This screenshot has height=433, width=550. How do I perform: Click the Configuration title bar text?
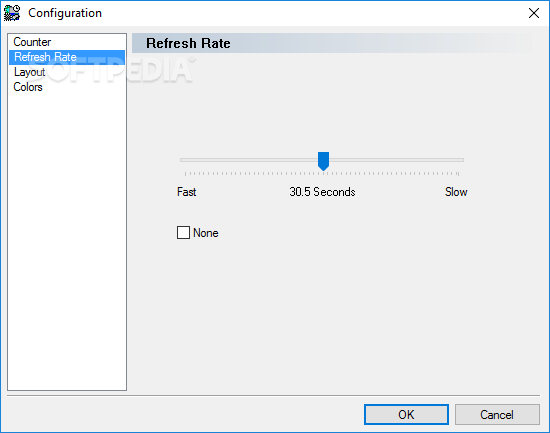(65, 13)
